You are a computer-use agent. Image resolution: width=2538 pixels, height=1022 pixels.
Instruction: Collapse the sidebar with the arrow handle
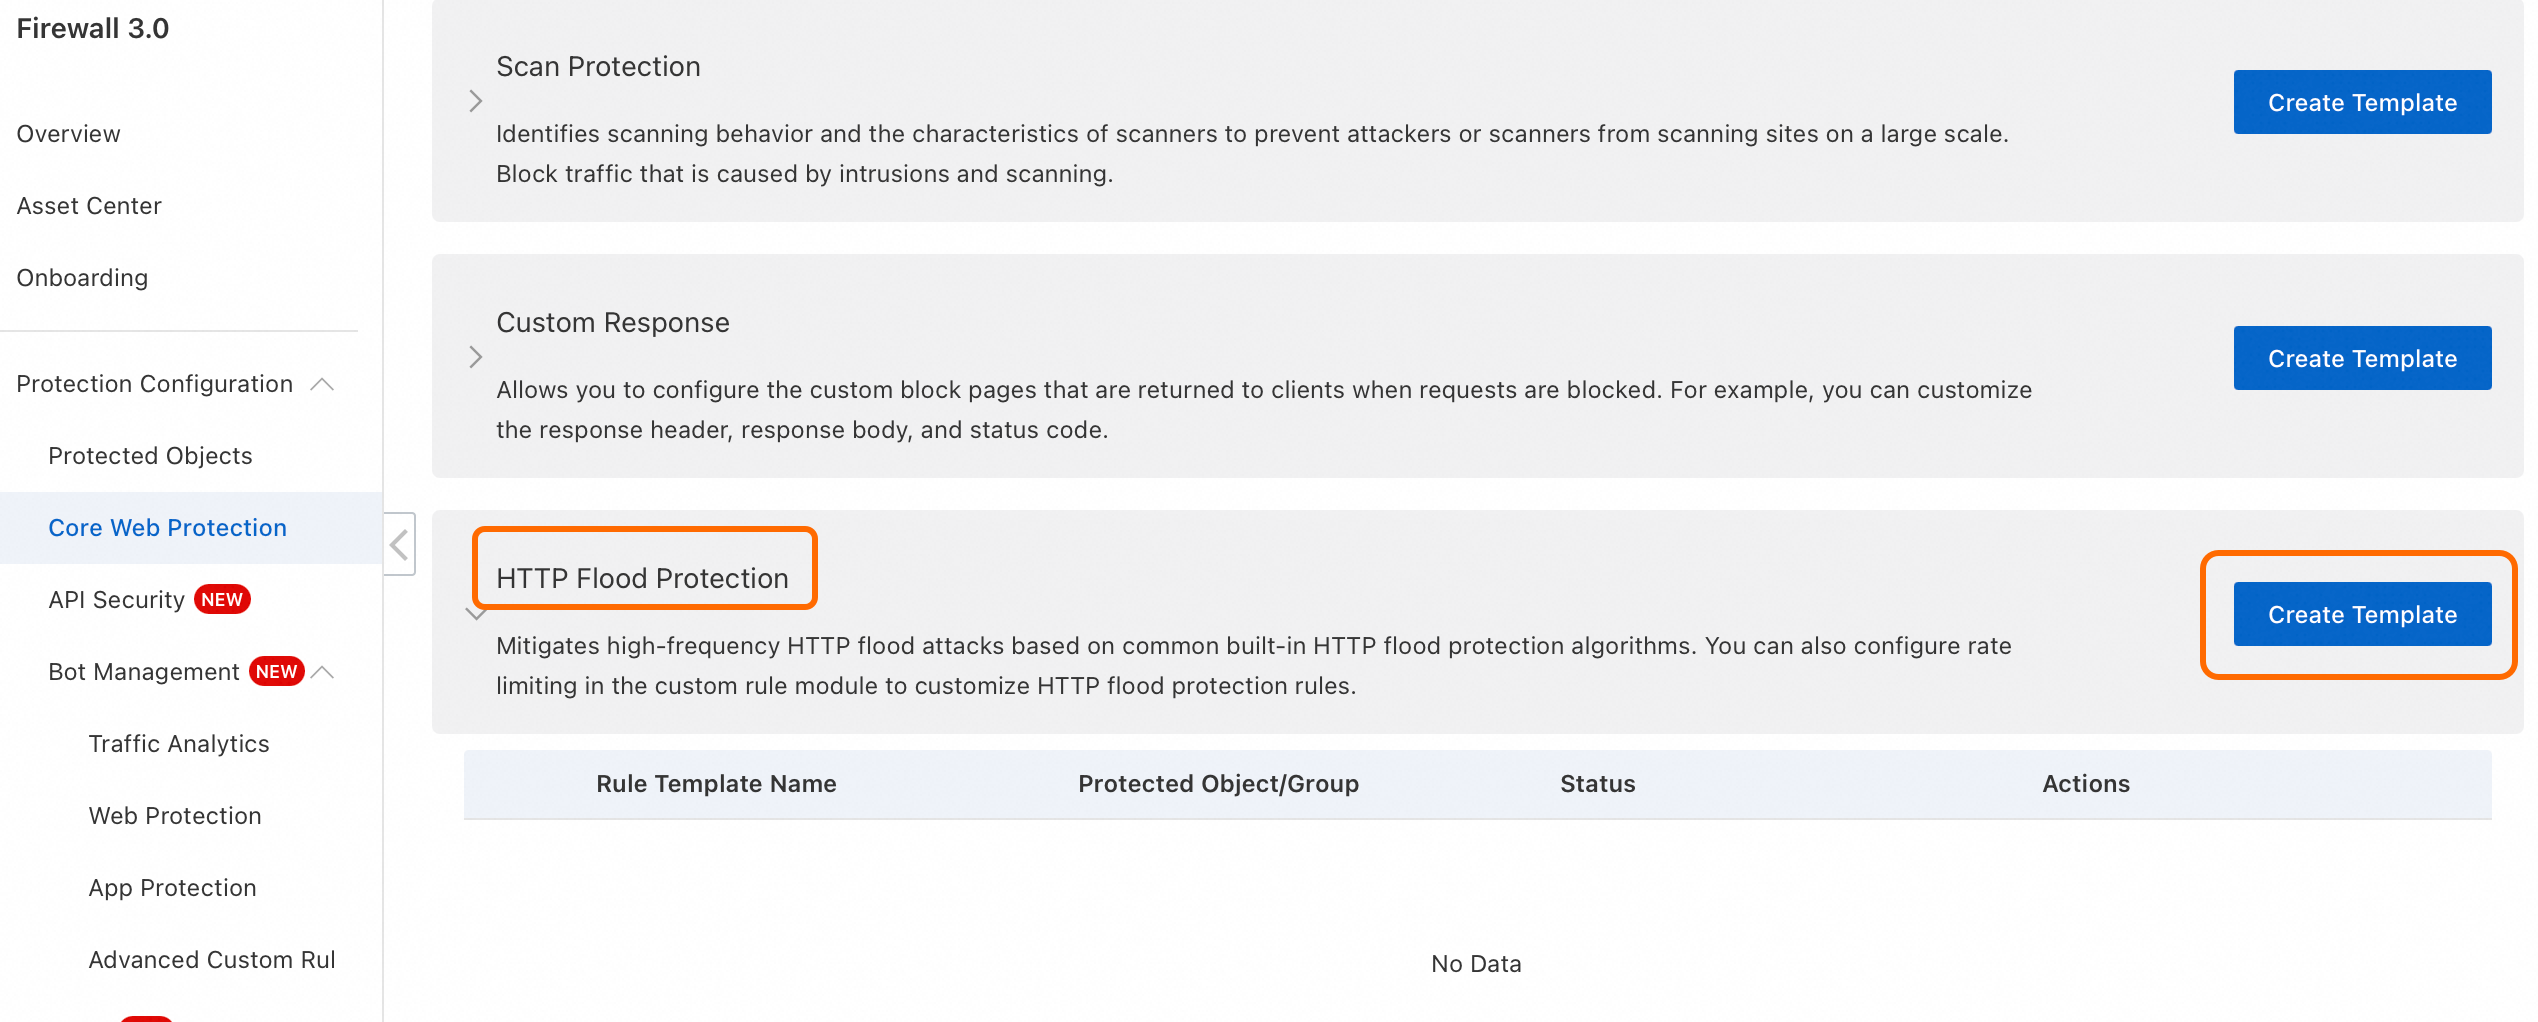coord(400,545)
